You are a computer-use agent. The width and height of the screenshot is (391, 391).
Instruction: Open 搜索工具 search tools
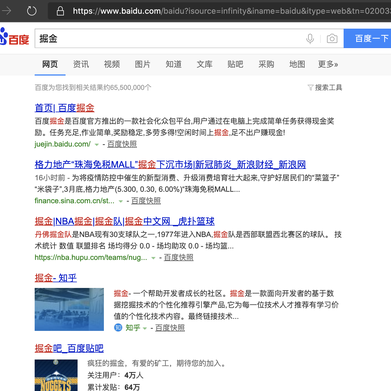pyautogui.click(x=328, y=88)
